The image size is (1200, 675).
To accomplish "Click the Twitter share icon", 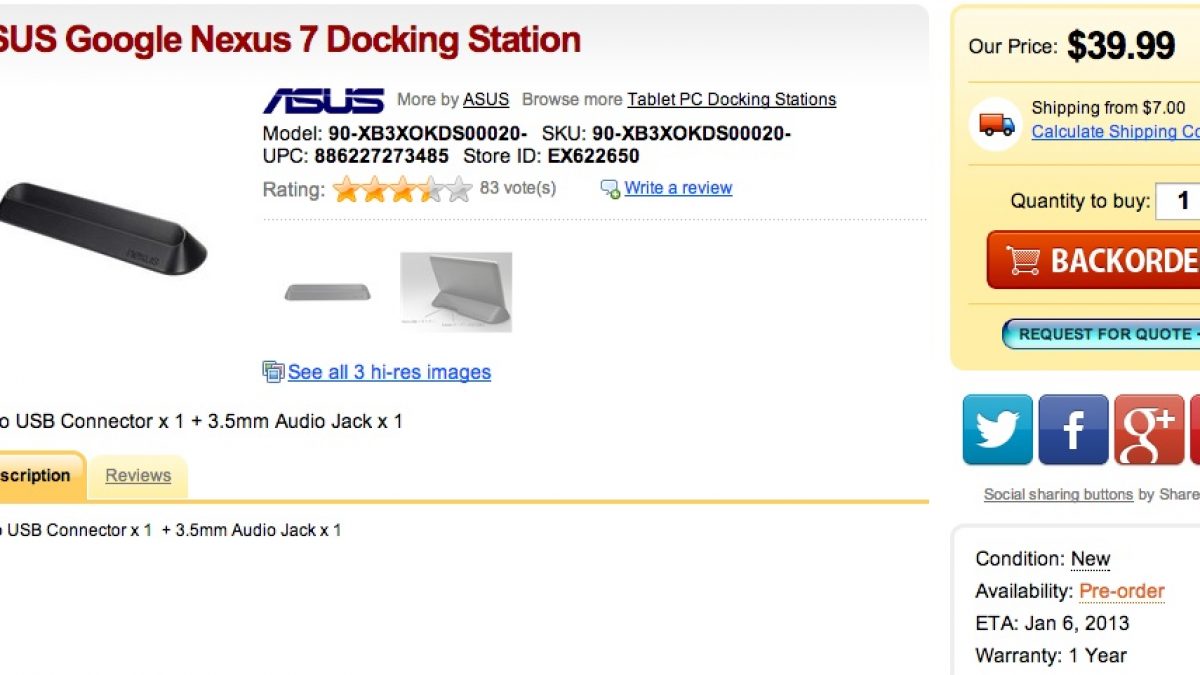I will (997, 430).
